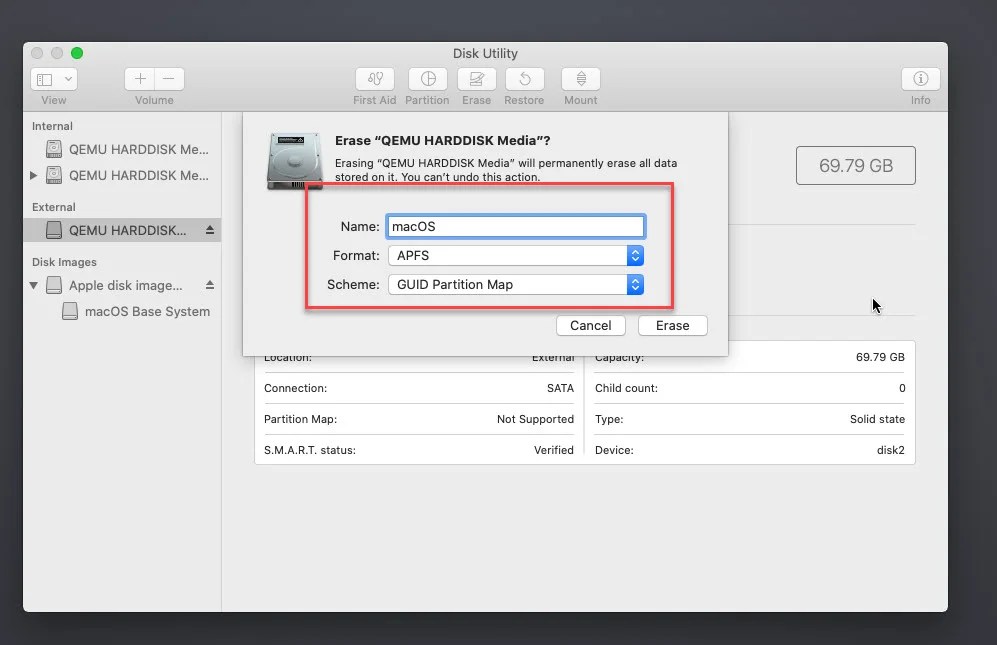Click inside the Name field containing macOS
The width and height of the screenshot is (997, 645).
[x=515, y=226]
